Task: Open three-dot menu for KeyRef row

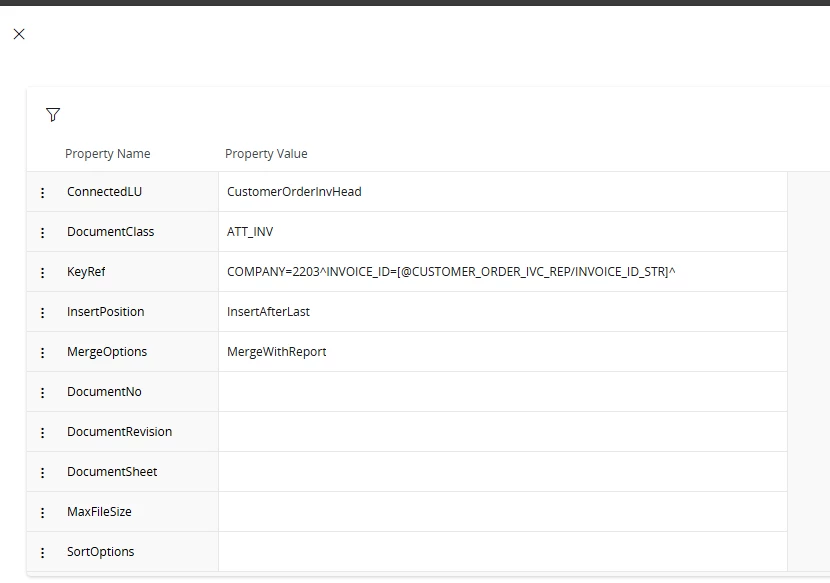Action: click(x=42, y=272)
